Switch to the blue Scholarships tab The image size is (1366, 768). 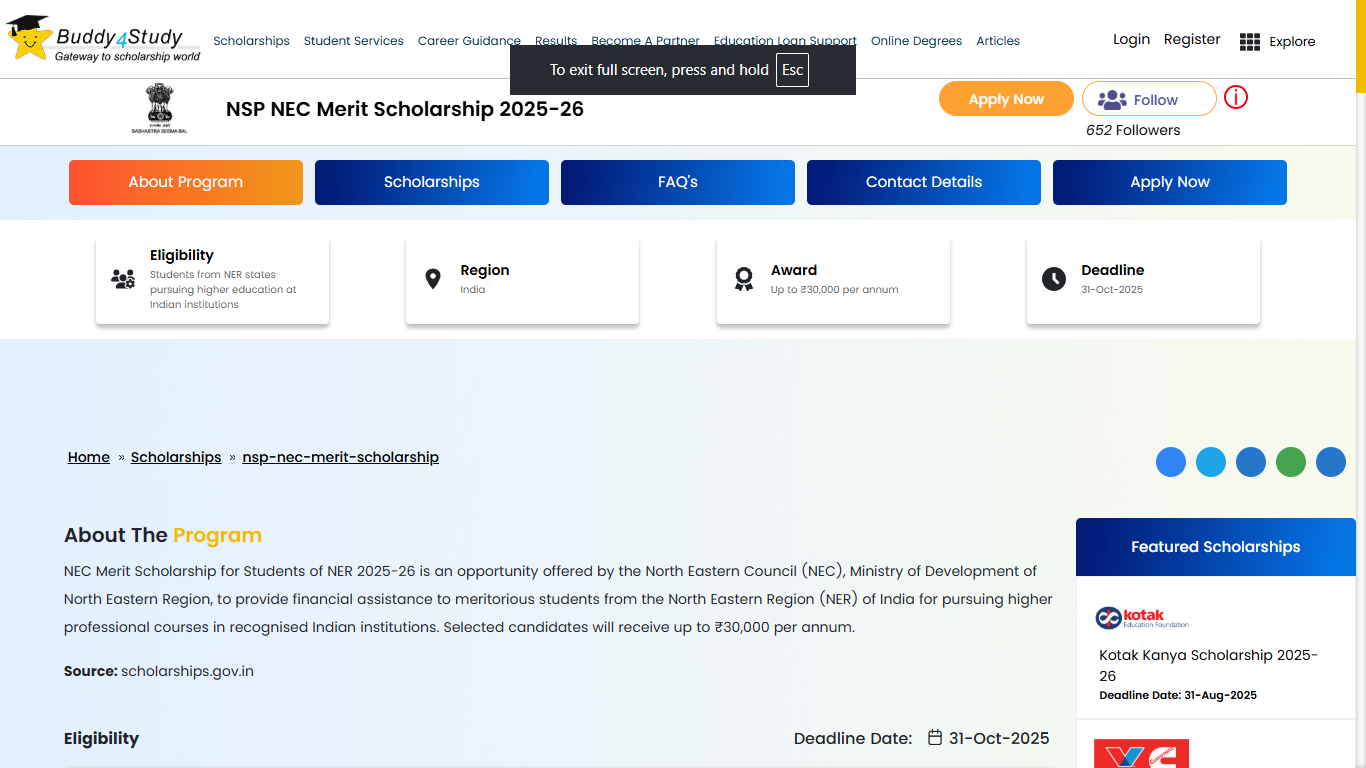[x=432, y=182]
